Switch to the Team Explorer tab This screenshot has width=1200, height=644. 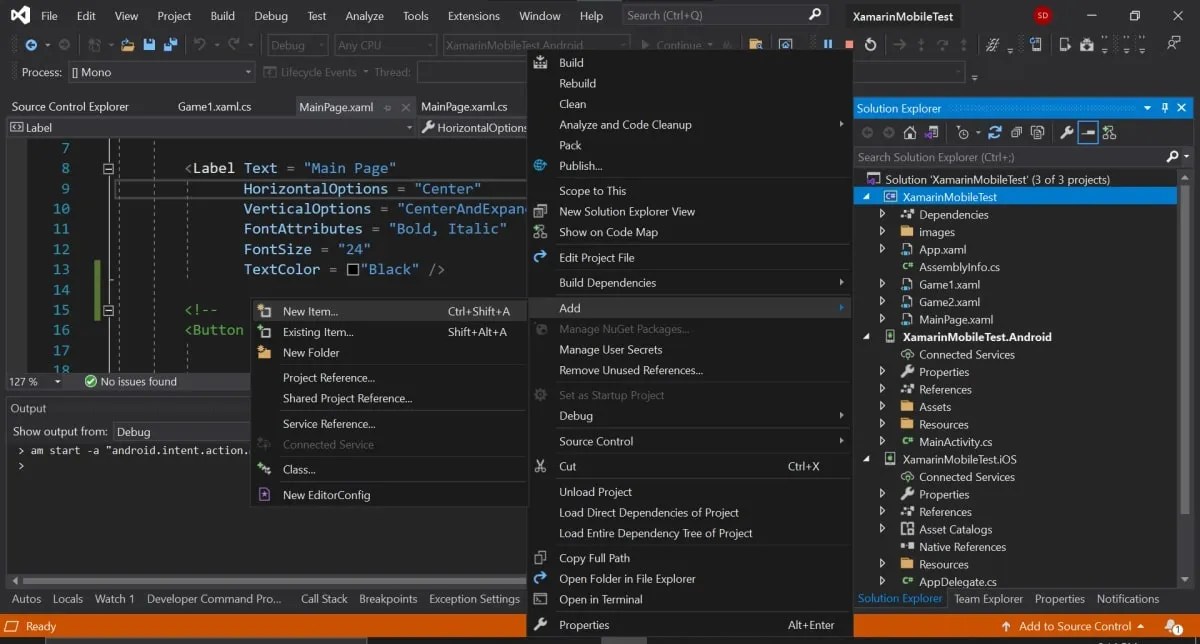(x=988, y=598)
